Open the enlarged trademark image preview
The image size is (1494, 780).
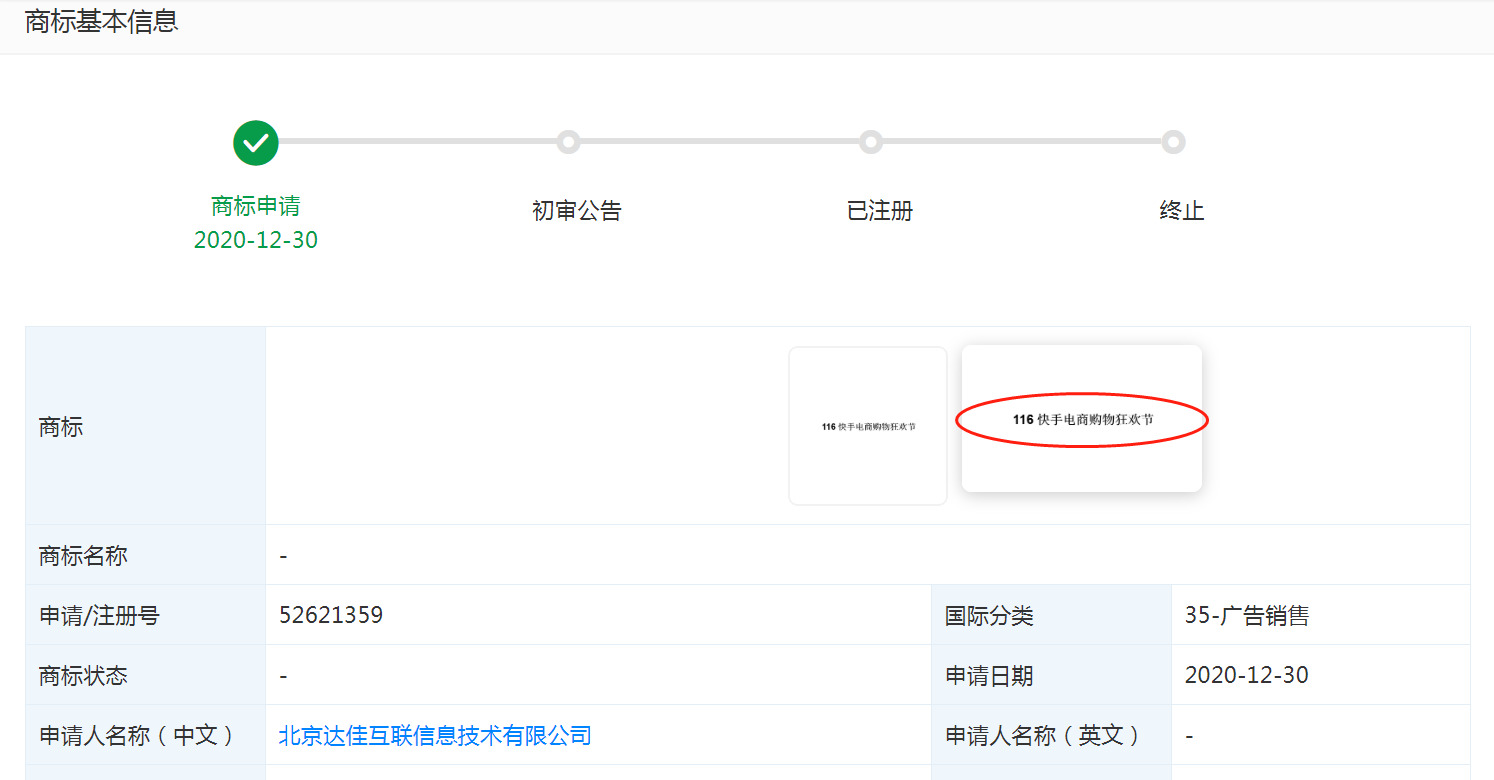click(x=1082, y=419)
